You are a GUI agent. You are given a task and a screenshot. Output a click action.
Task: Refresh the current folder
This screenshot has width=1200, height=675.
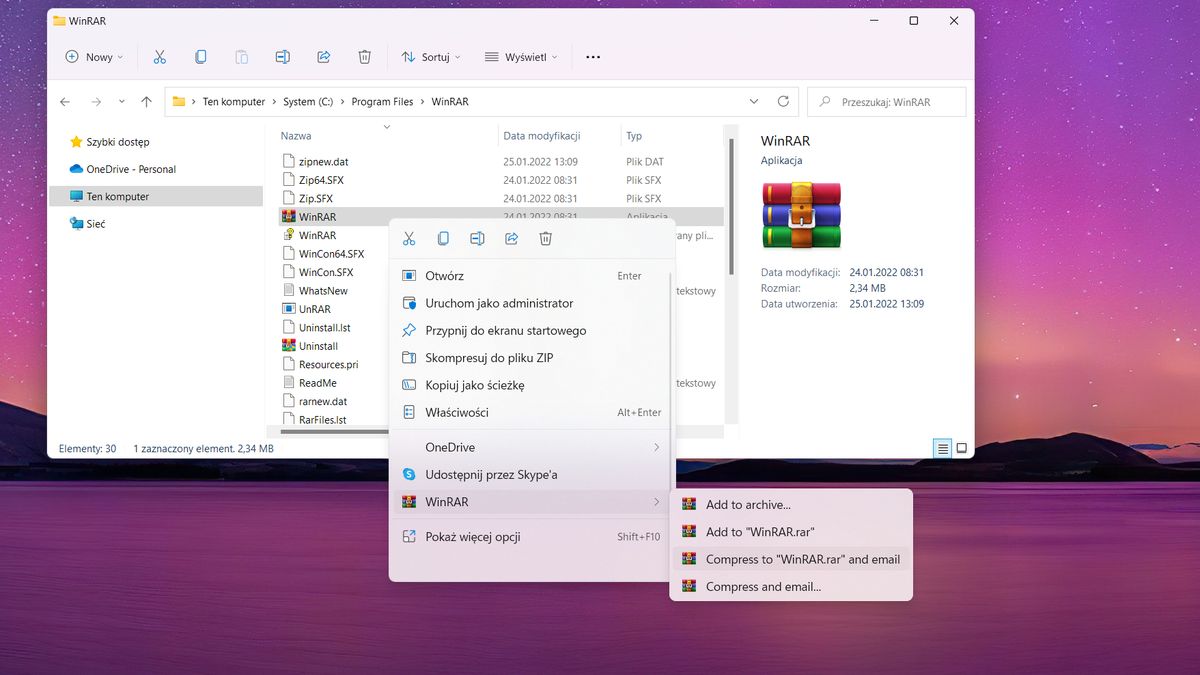tap(783, 101)
